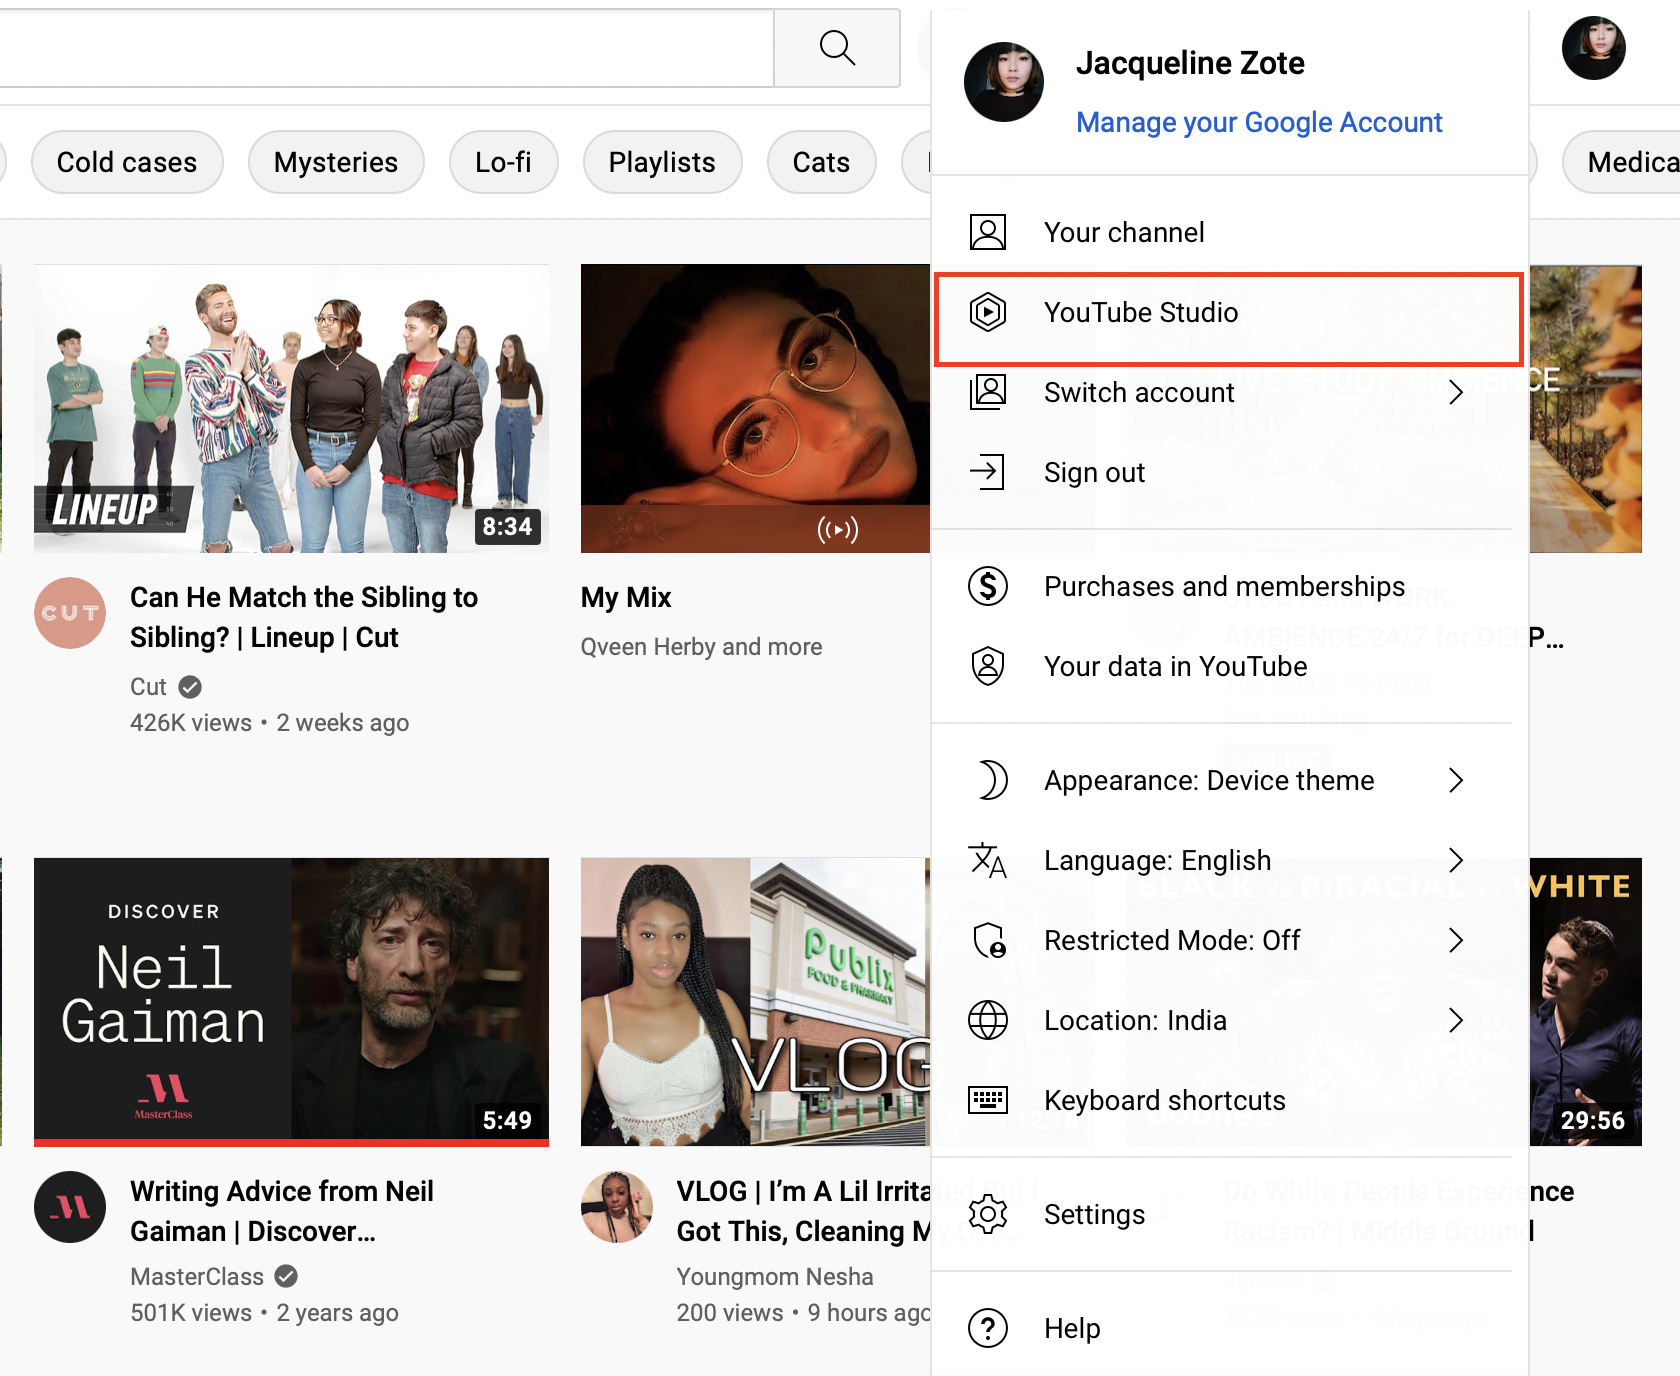Open Keyboard shortcuts menu item

tap(1229, 1100)
